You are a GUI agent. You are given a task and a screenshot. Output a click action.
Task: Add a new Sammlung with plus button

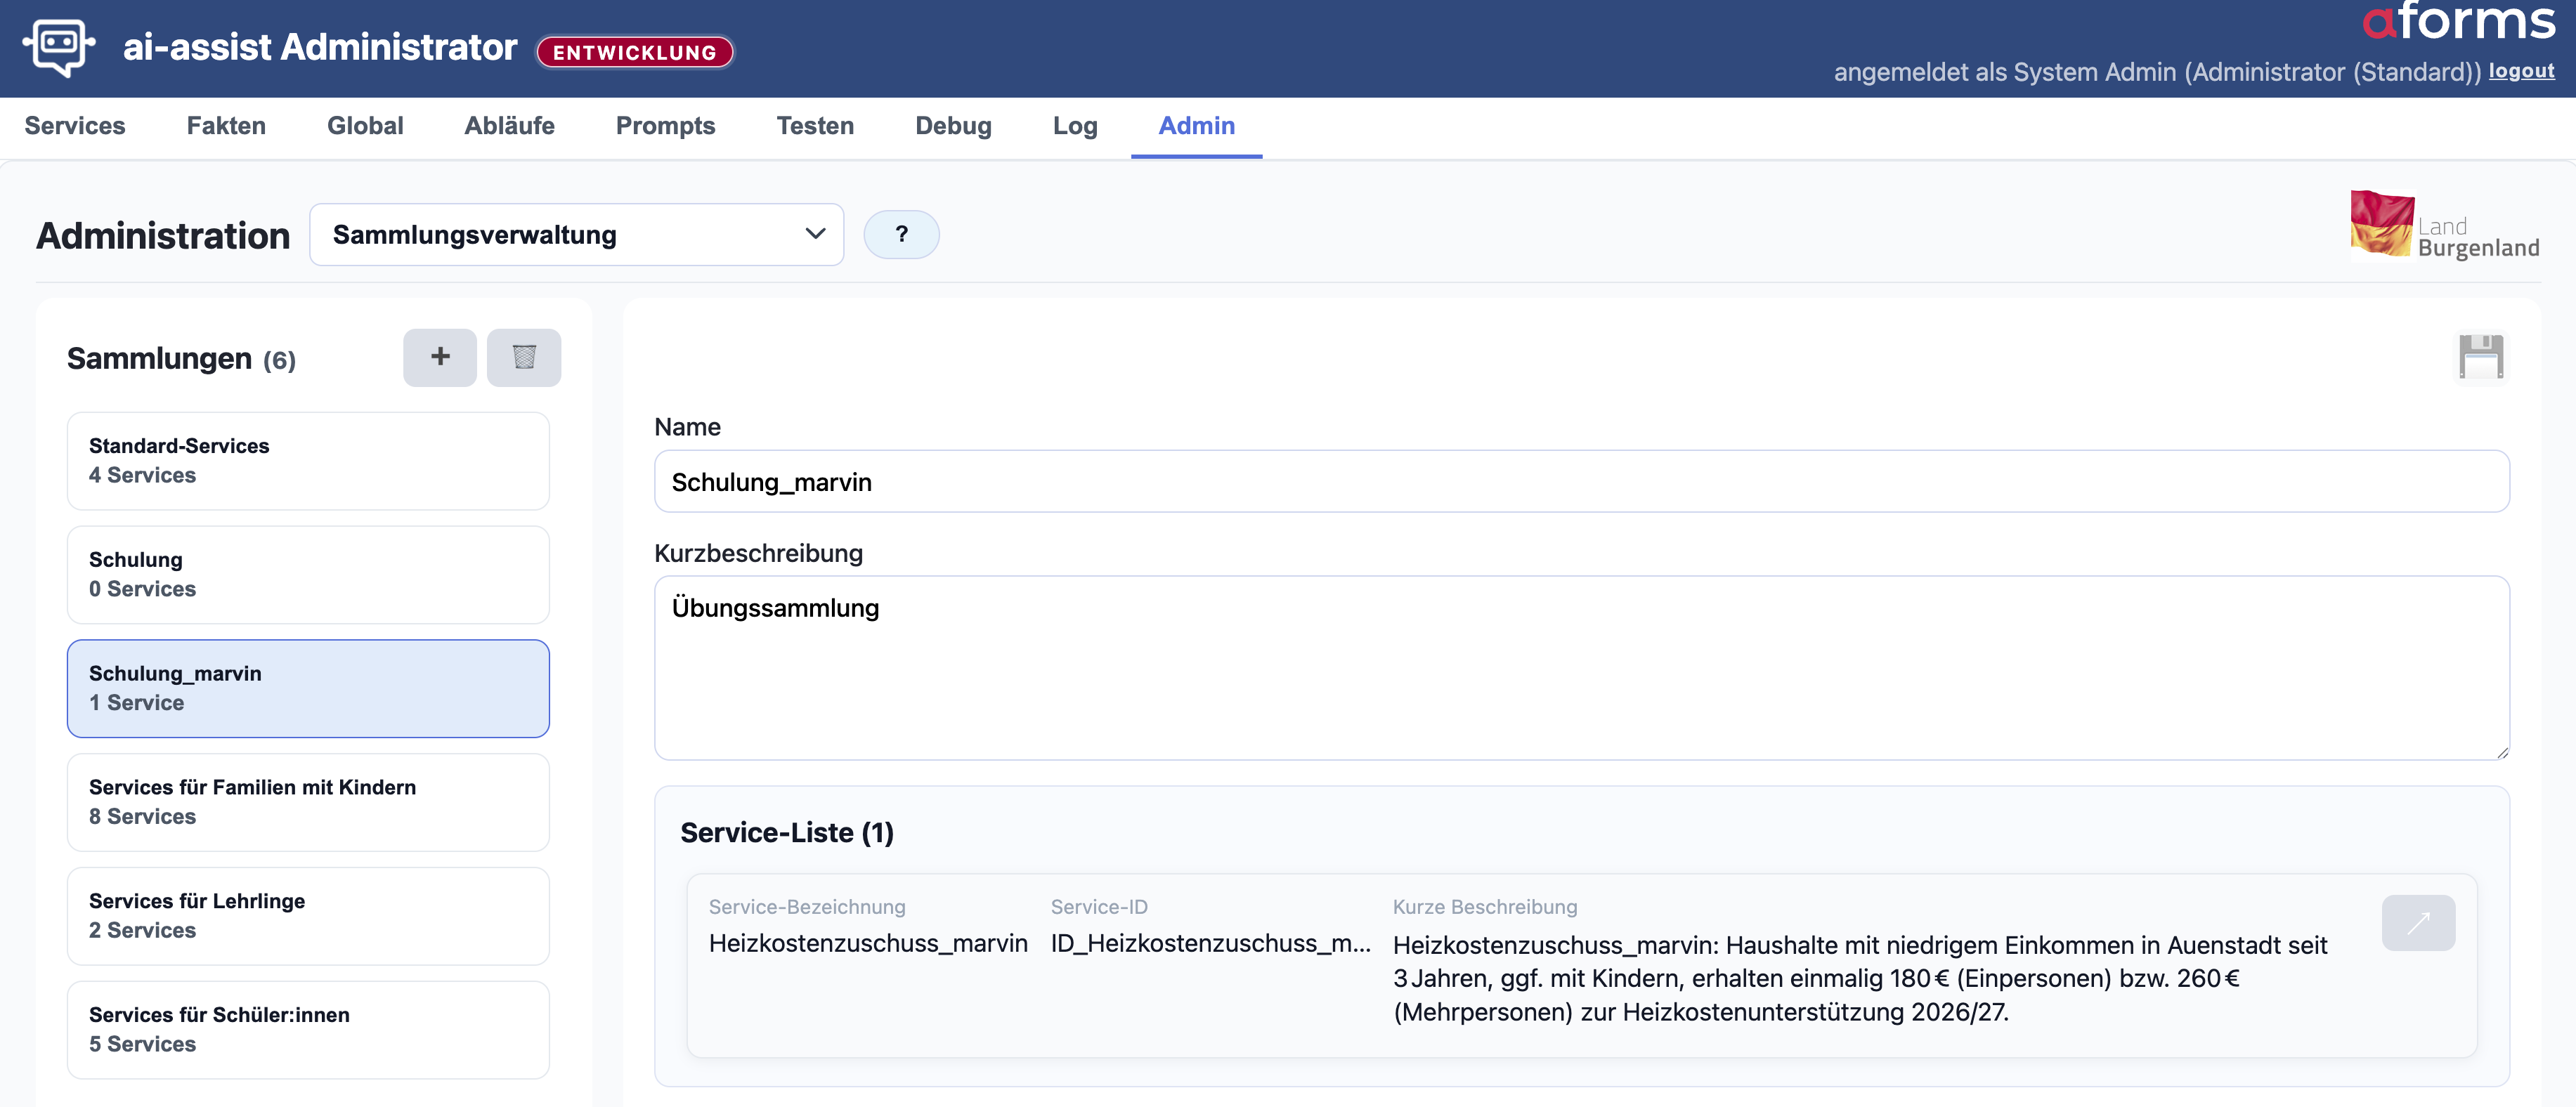click(440, 357)
